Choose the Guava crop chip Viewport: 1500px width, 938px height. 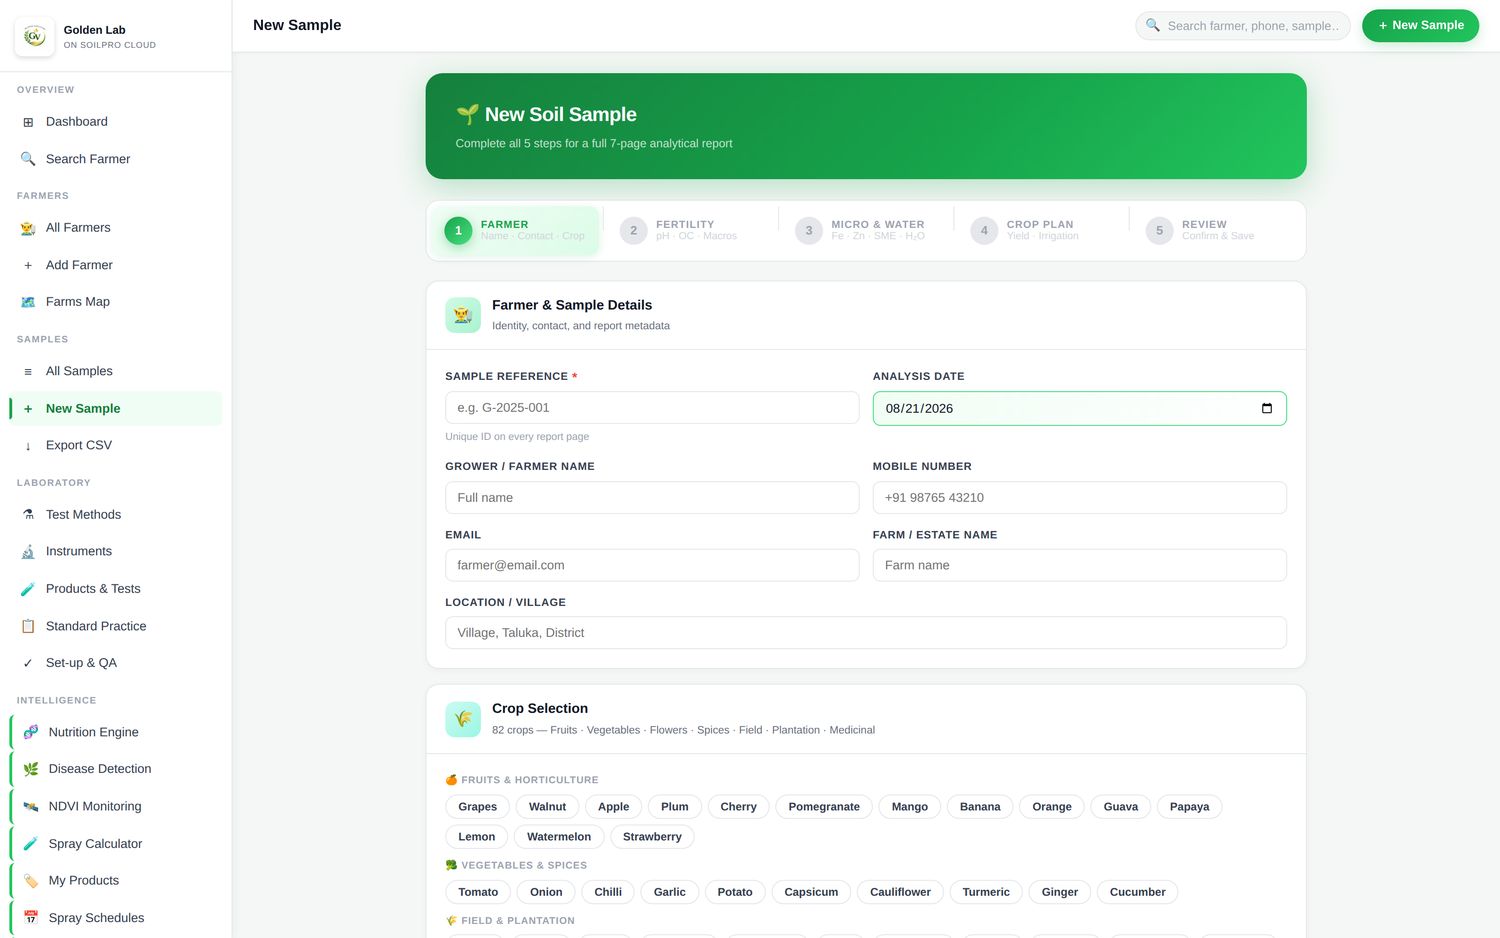coord(1121,807)
